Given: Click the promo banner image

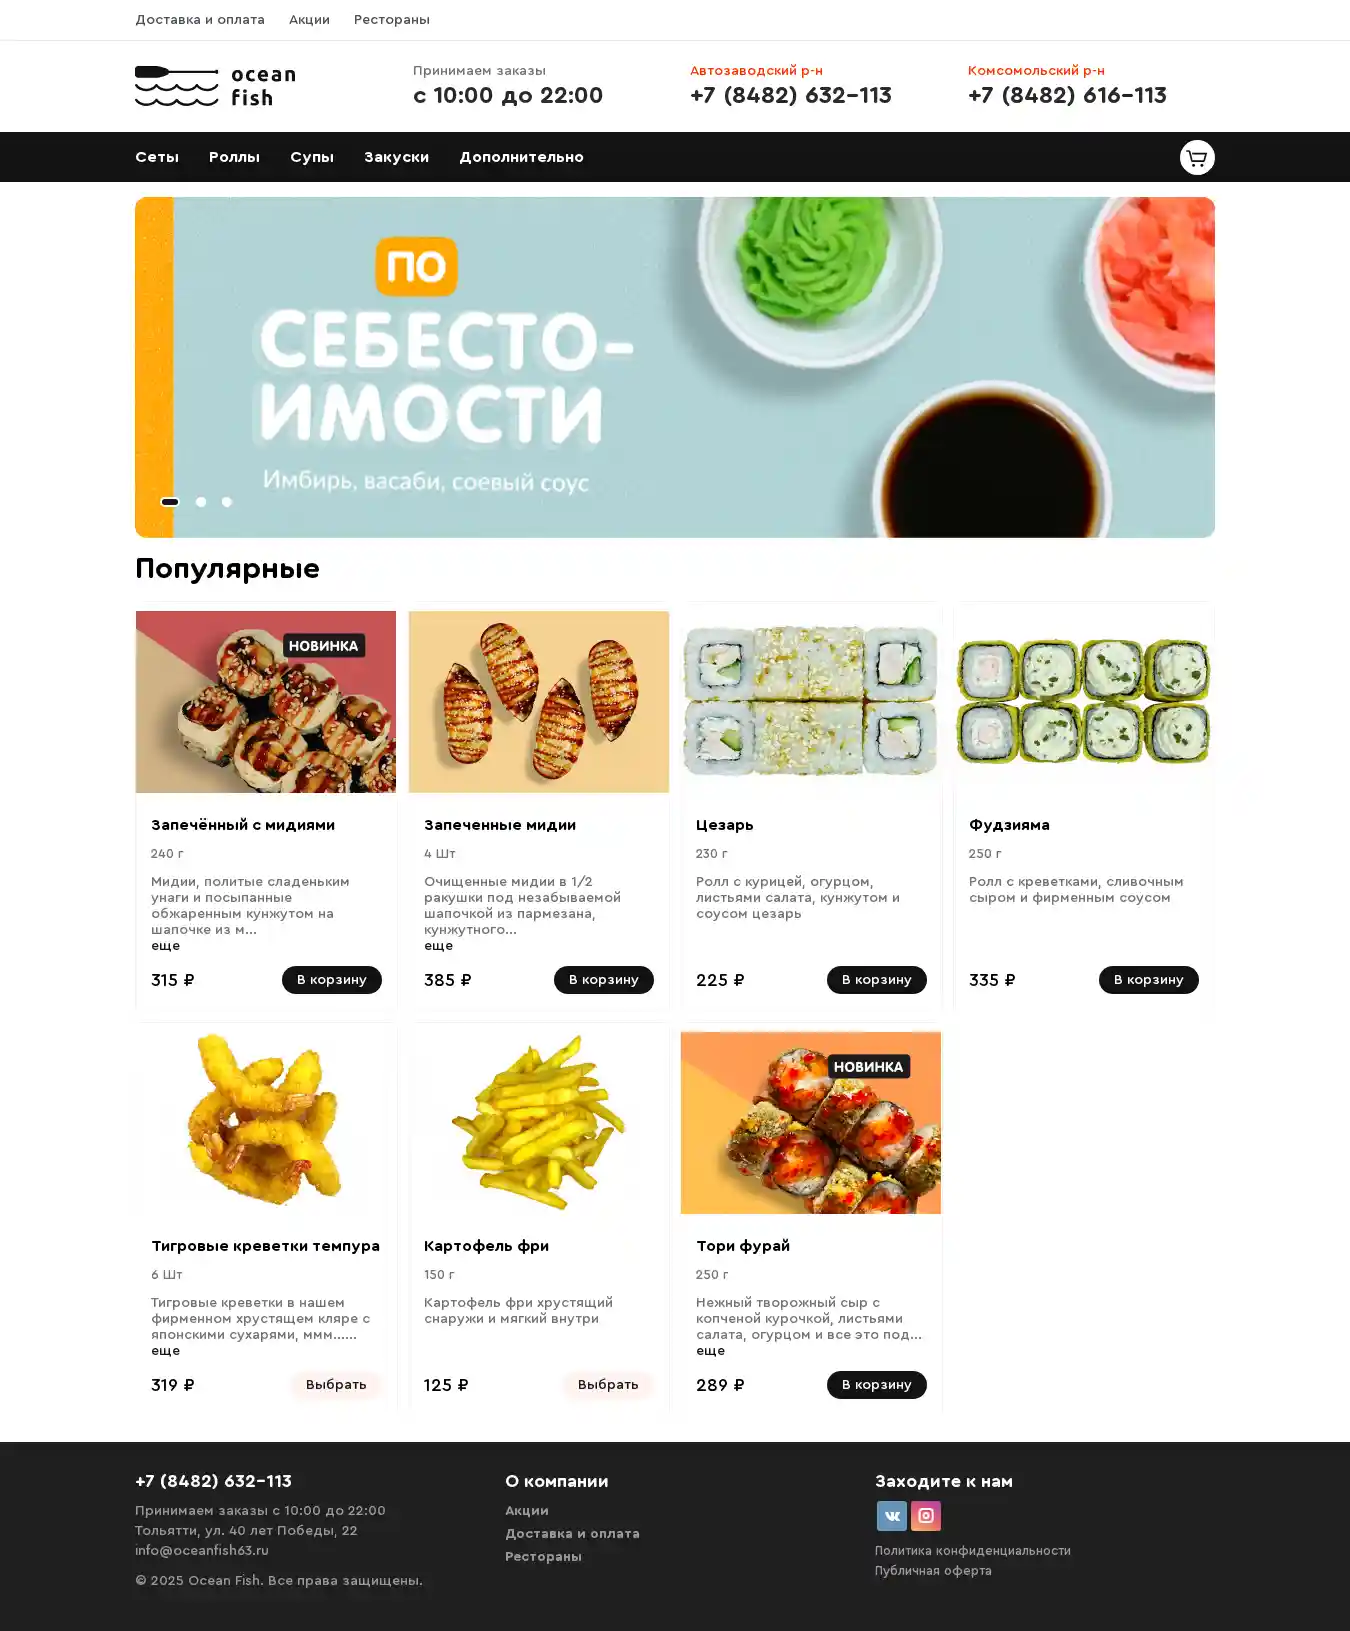Looking at the screenshot, I should 675,367.
